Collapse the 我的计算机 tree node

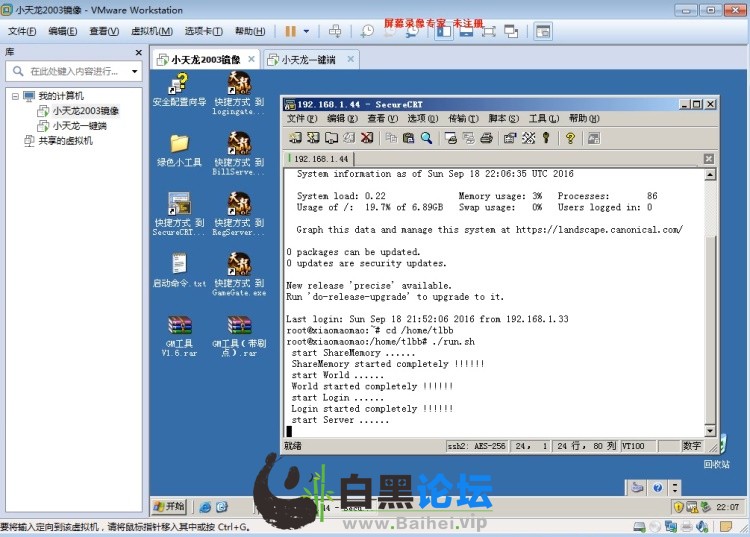(x=15, y=96)
